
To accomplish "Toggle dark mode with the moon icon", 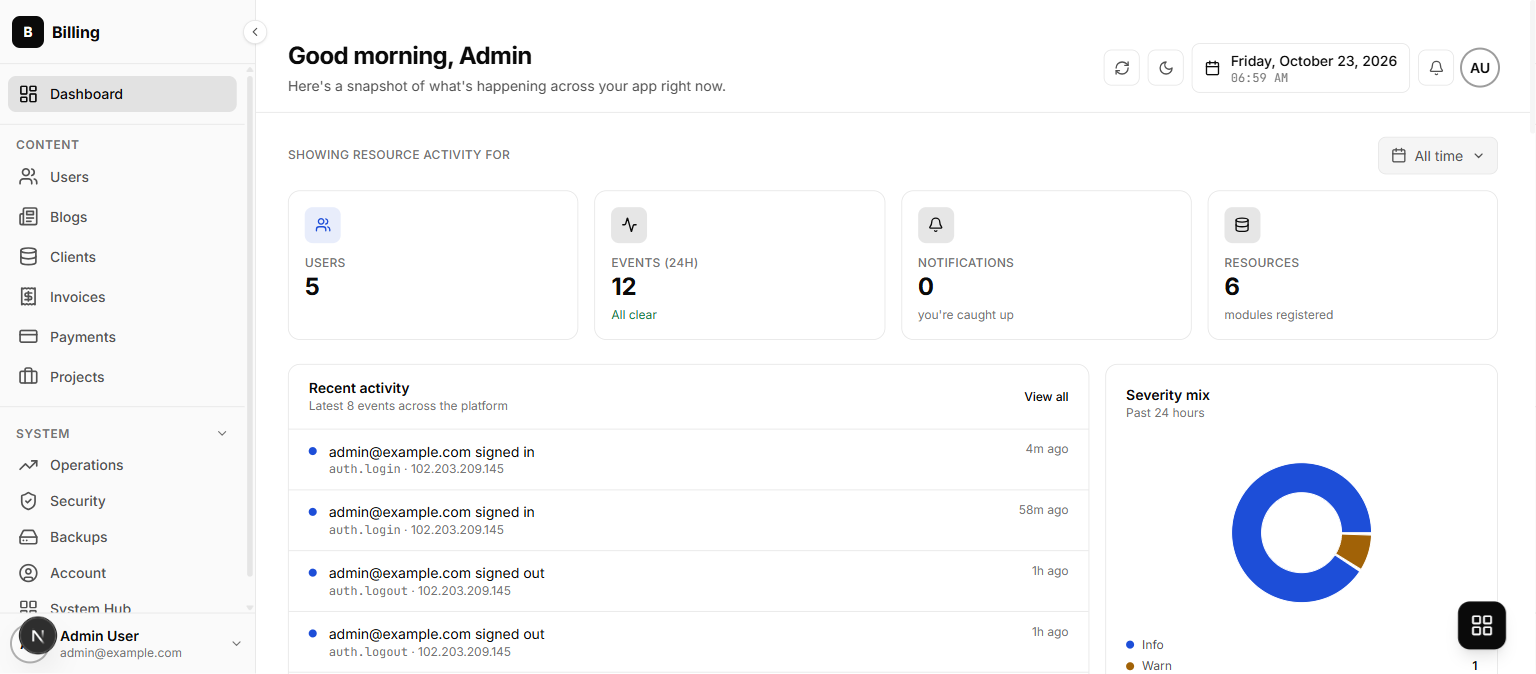I will [1166, 68].
